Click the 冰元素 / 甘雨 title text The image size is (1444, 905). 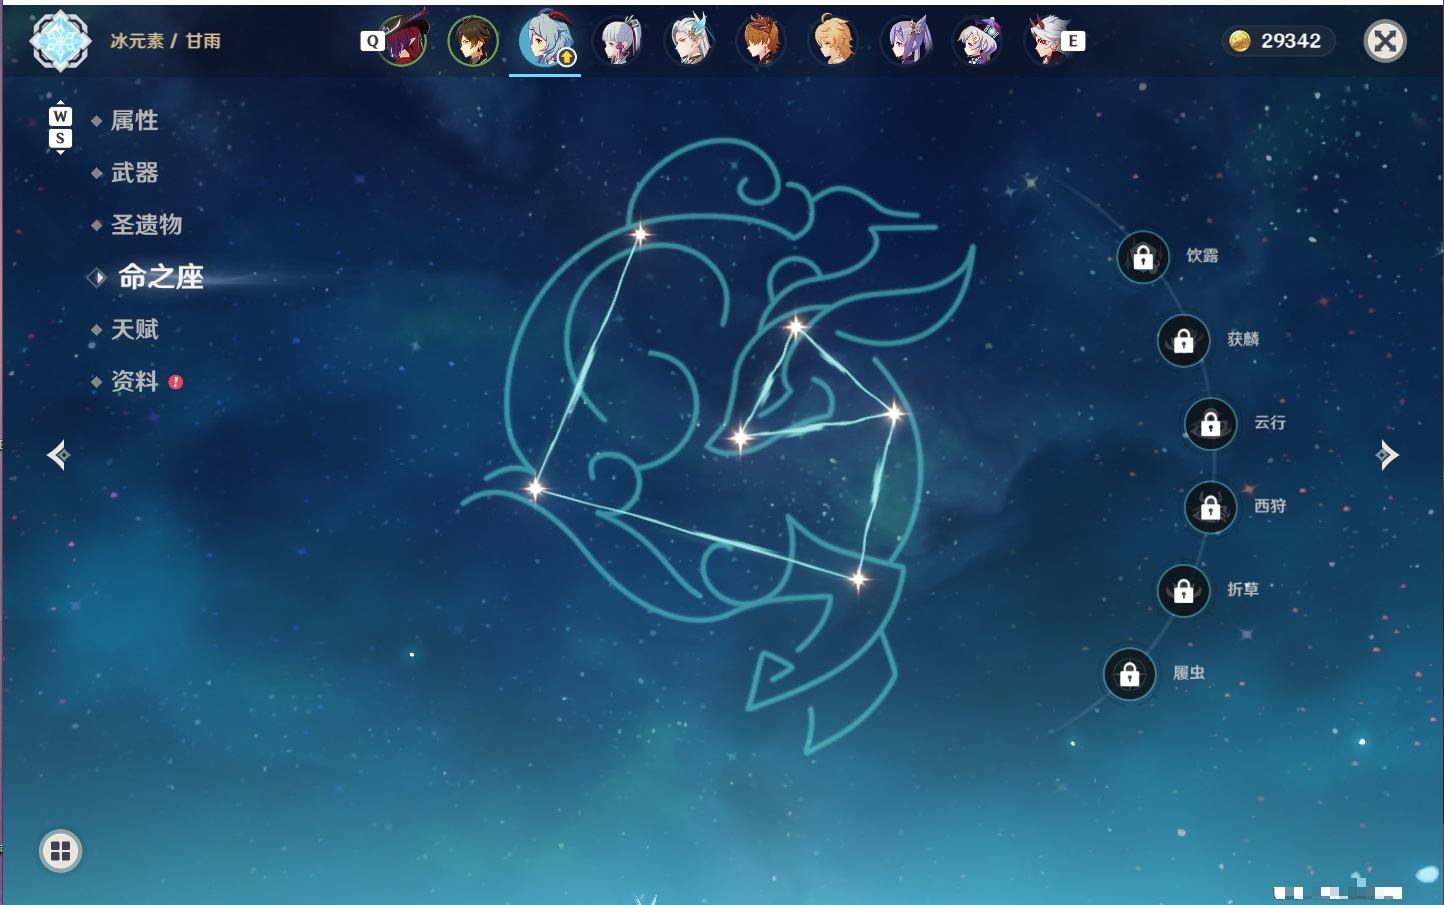point(165,41)
